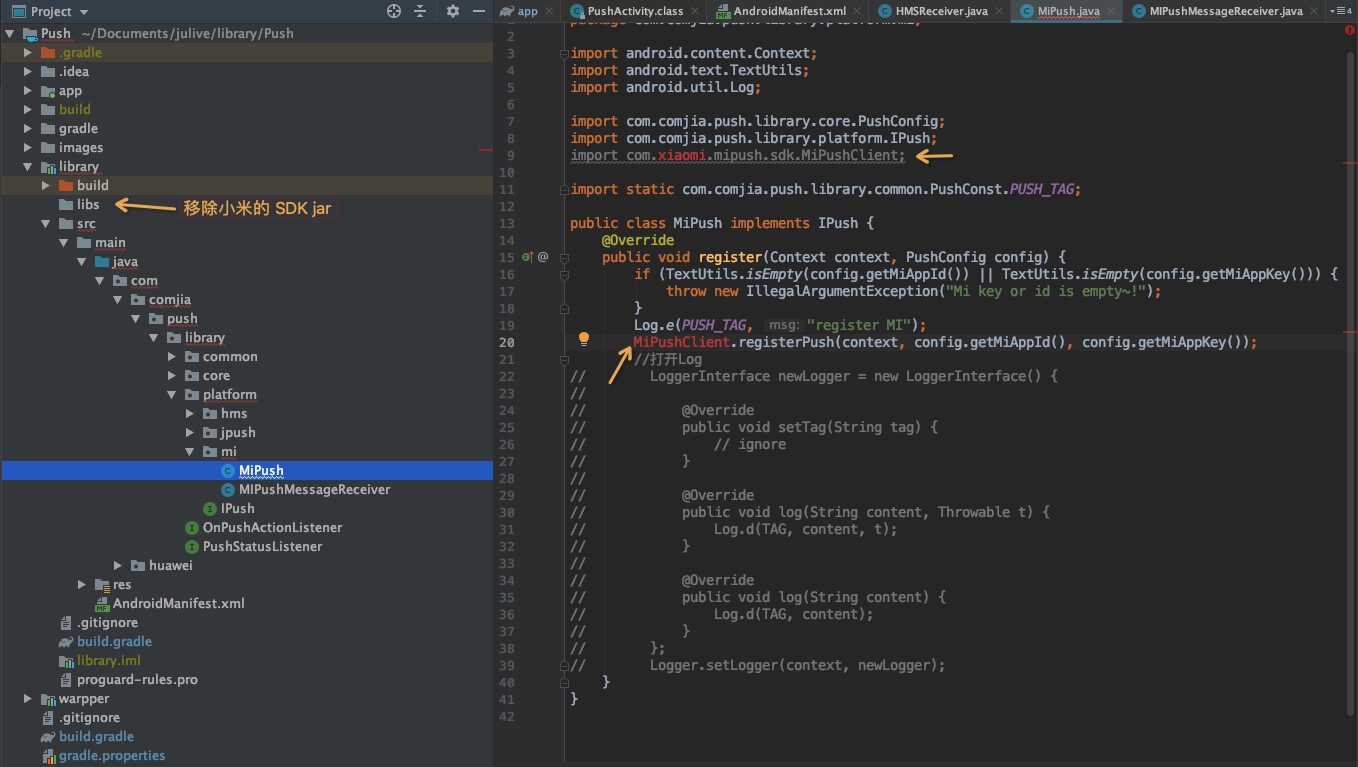Switch to the PushActivity.class tab

(x=635, y=11)
